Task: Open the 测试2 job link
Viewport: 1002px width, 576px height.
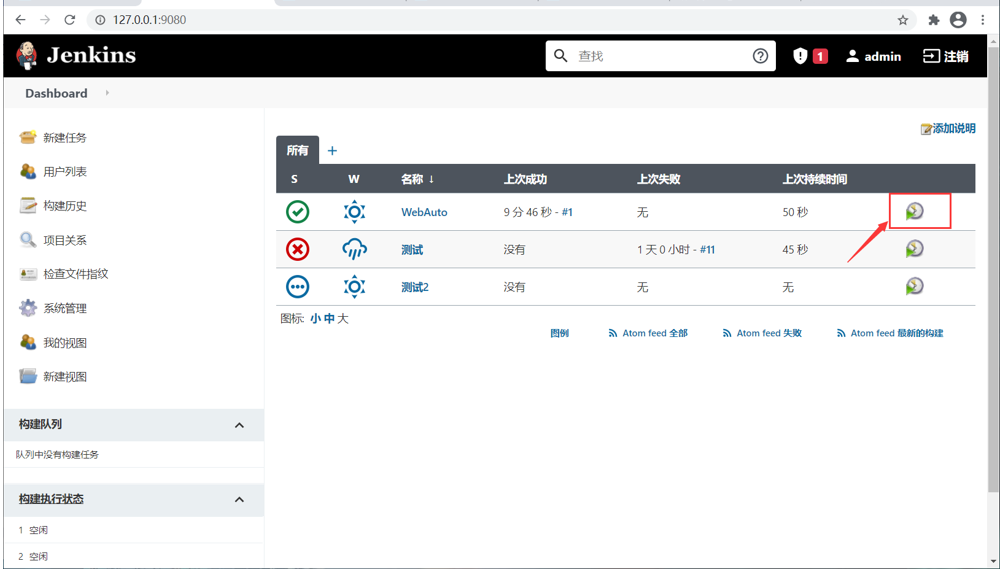Action: tap(415, 288)
